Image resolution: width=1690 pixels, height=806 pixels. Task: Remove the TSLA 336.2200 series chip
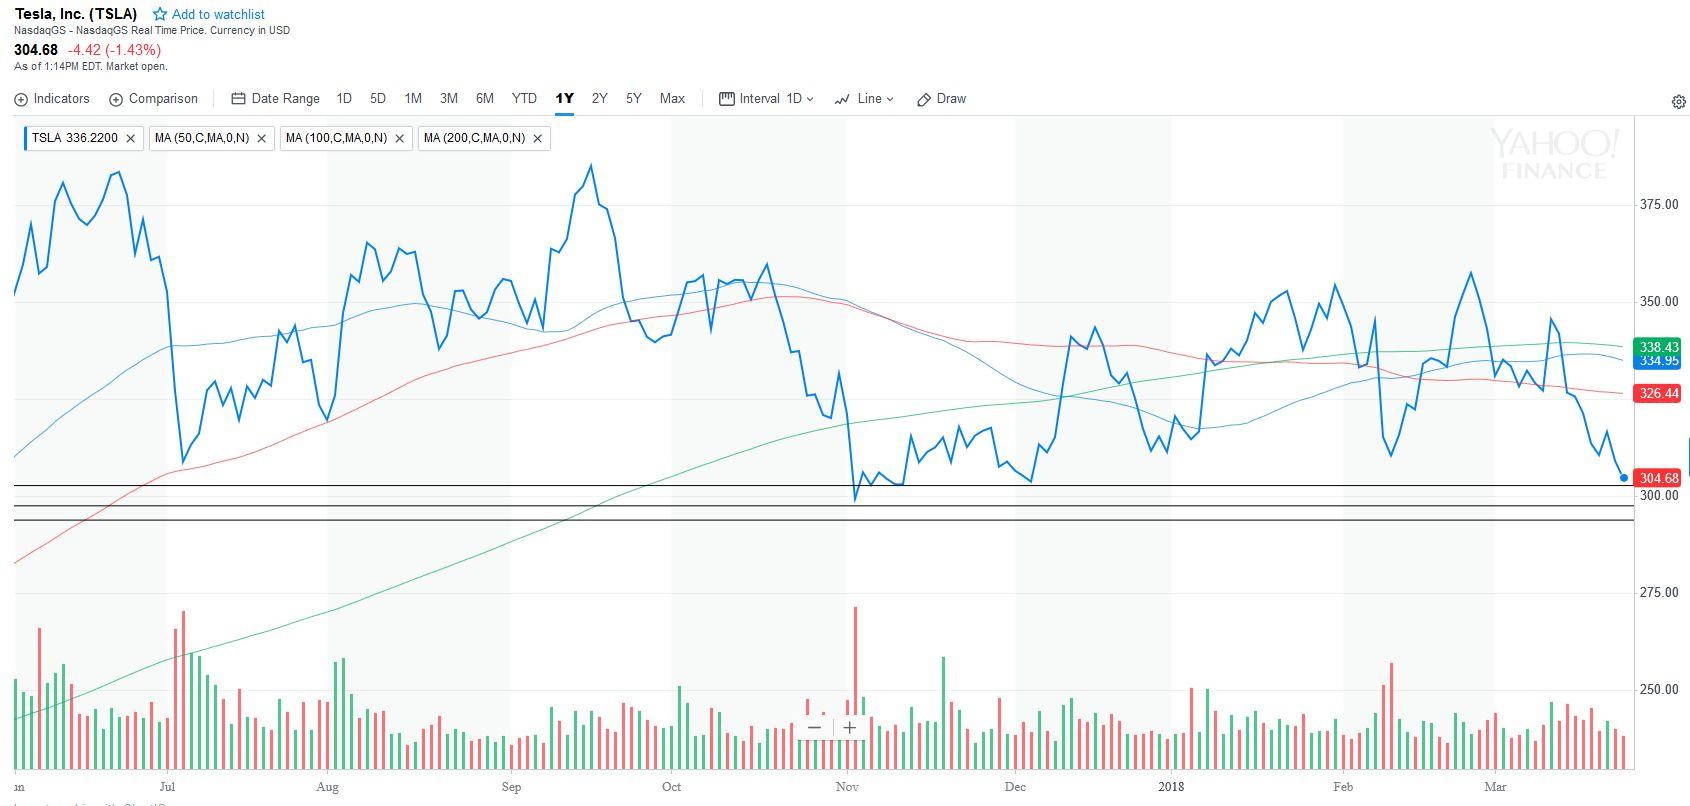(131, 139)
